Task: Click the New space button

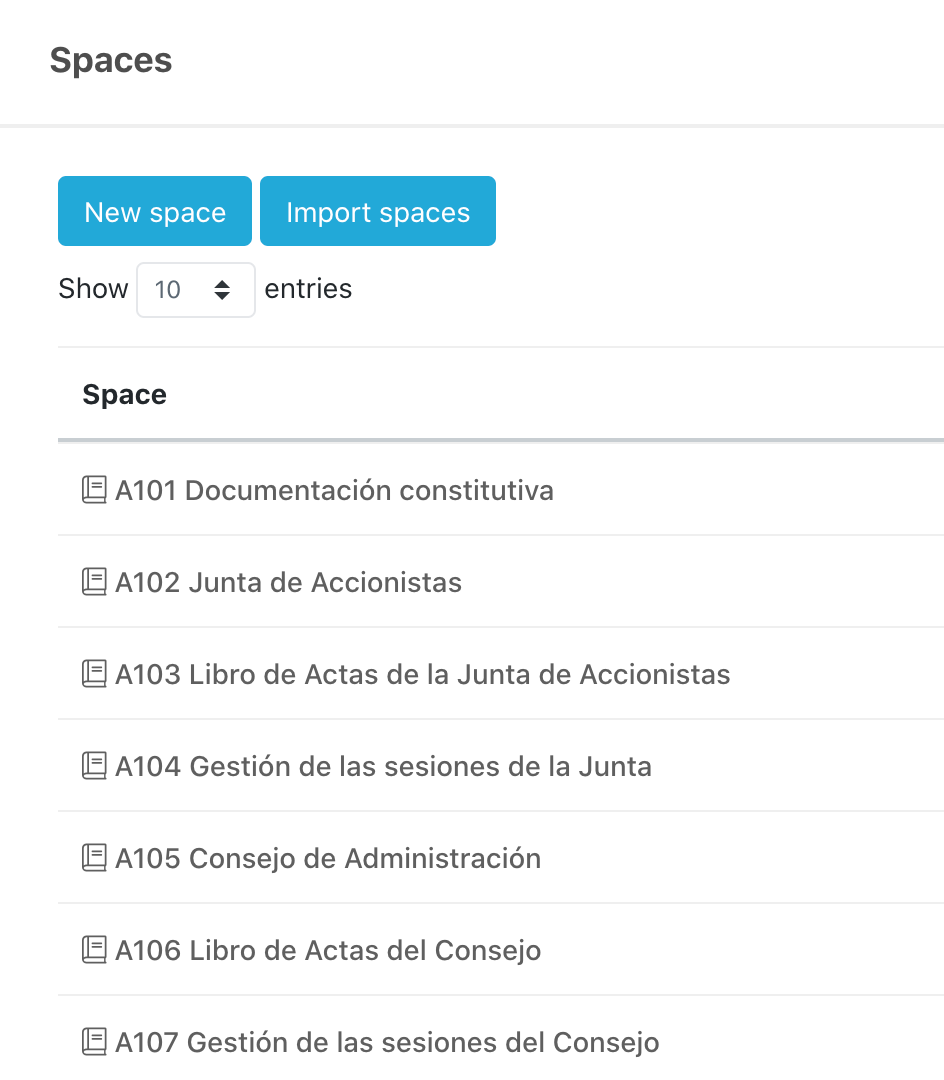Action: [x=154, y=211]
